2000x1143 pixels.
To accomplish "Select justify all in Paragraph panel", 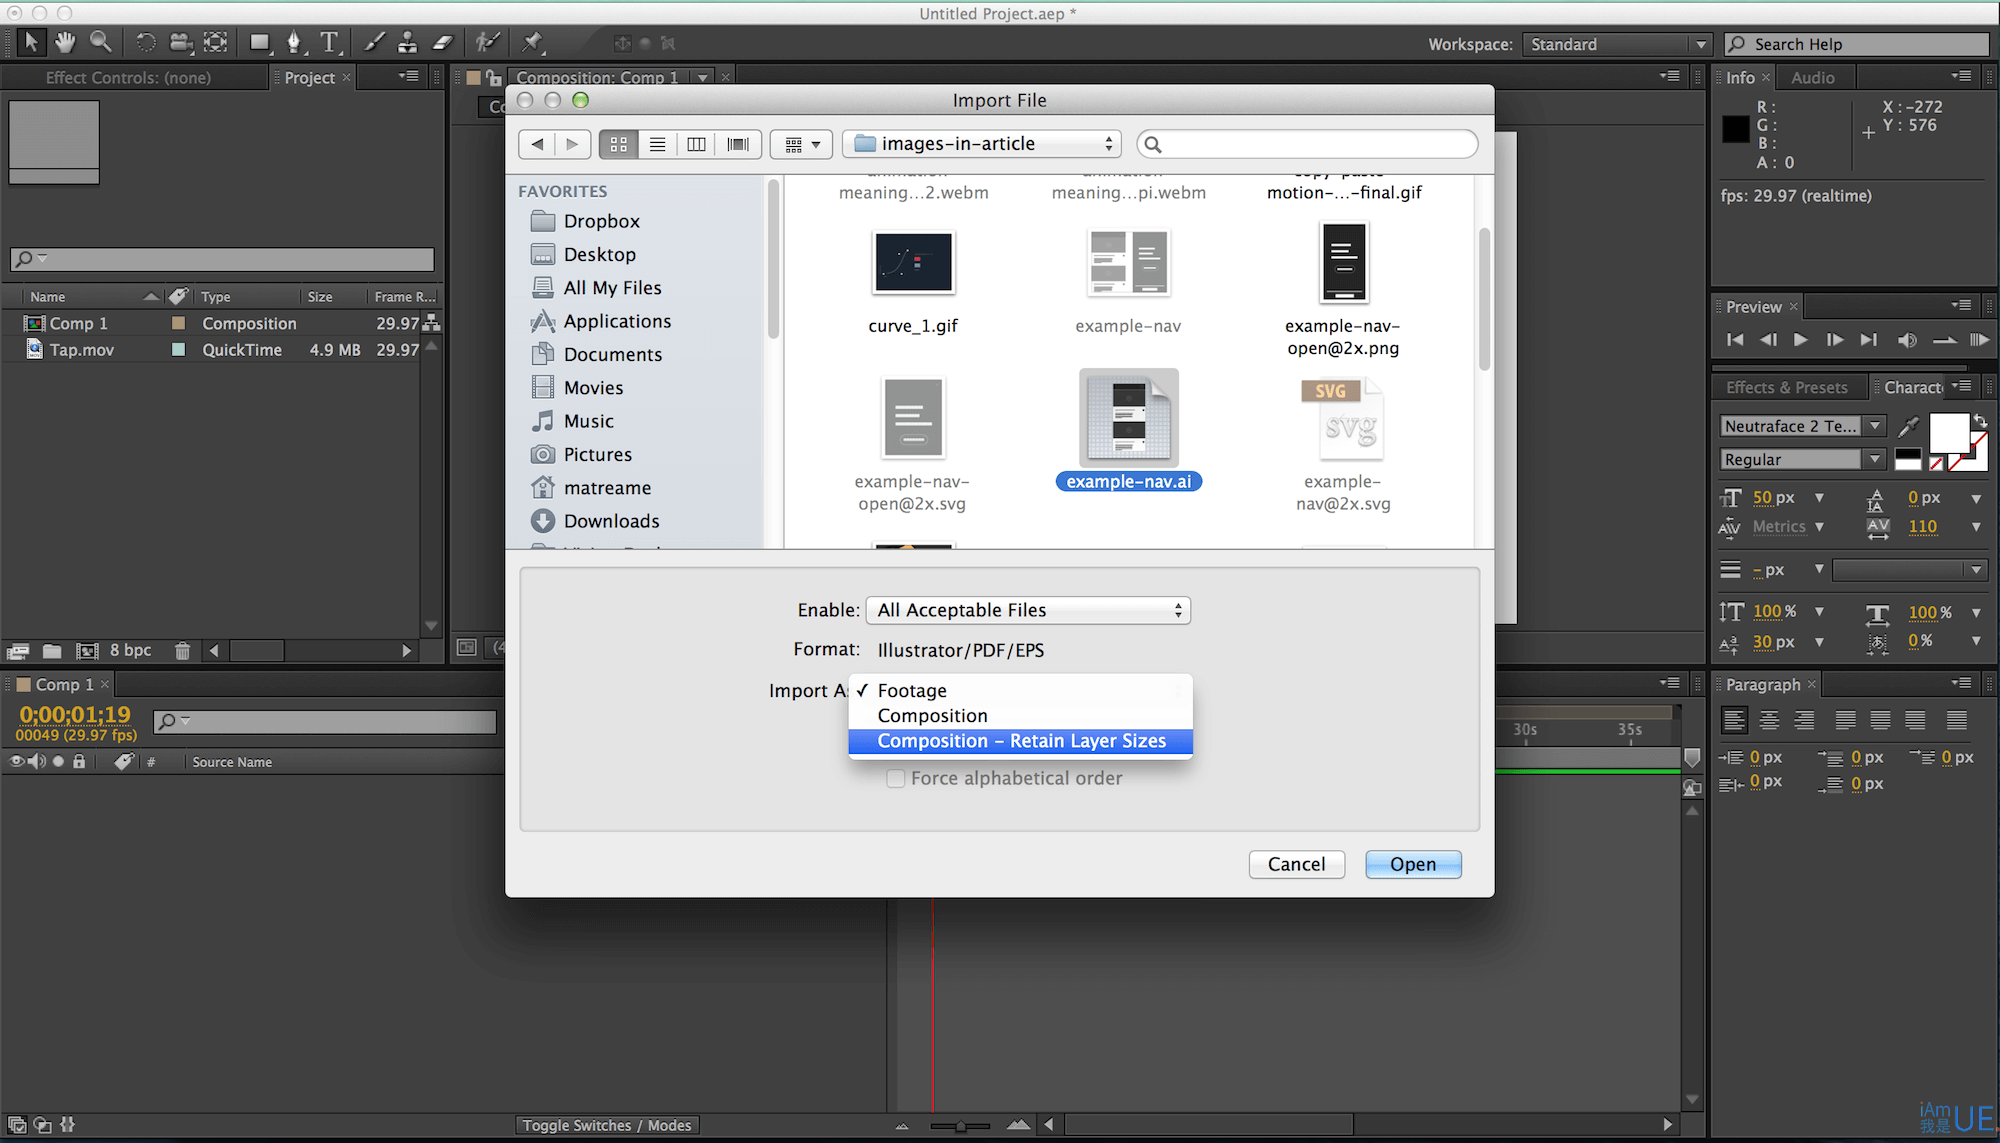I will [x=1956, y=720].
